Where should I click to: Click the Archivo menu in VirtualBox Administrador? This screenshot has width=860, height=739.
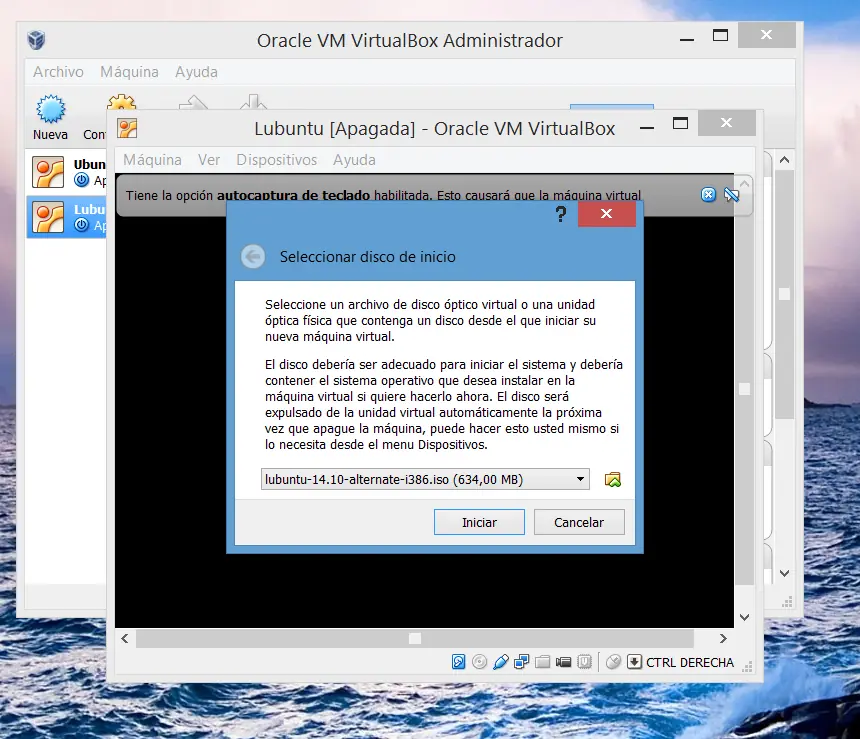coord(57,72)
